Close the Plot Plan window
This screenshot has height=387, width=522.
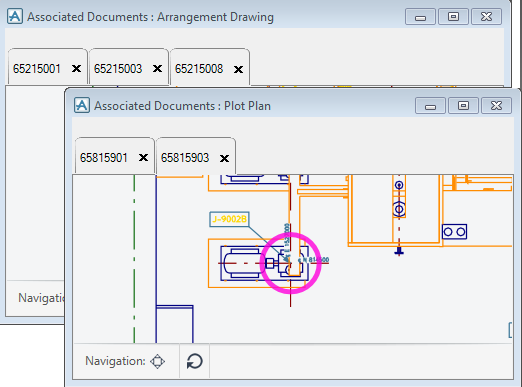496,106
